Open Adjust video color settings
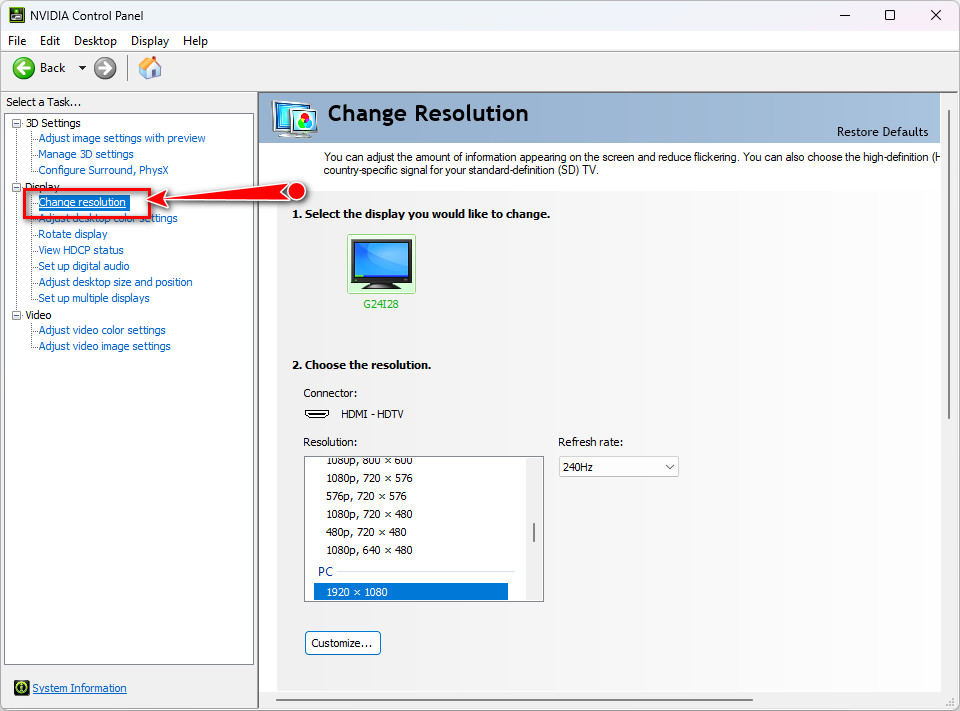 (x=102, y=330)
